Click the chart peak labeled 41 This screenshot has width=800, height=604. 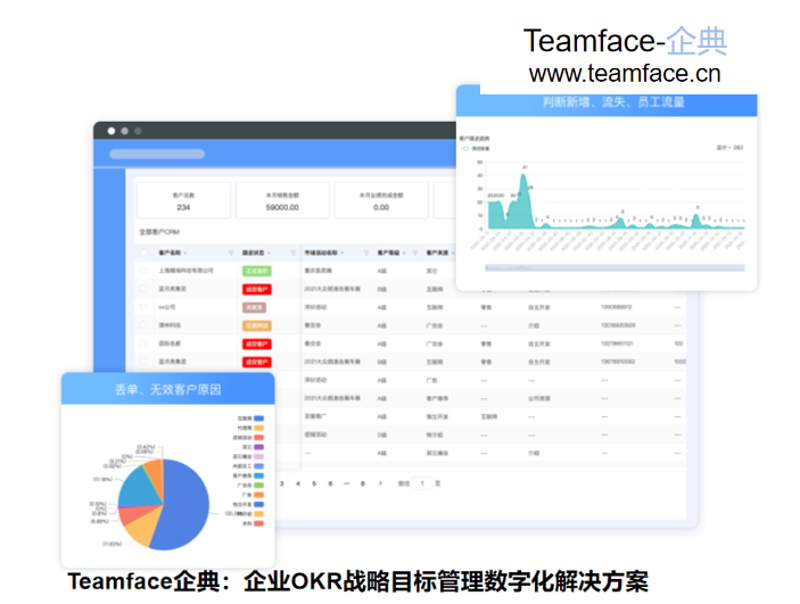523,175
